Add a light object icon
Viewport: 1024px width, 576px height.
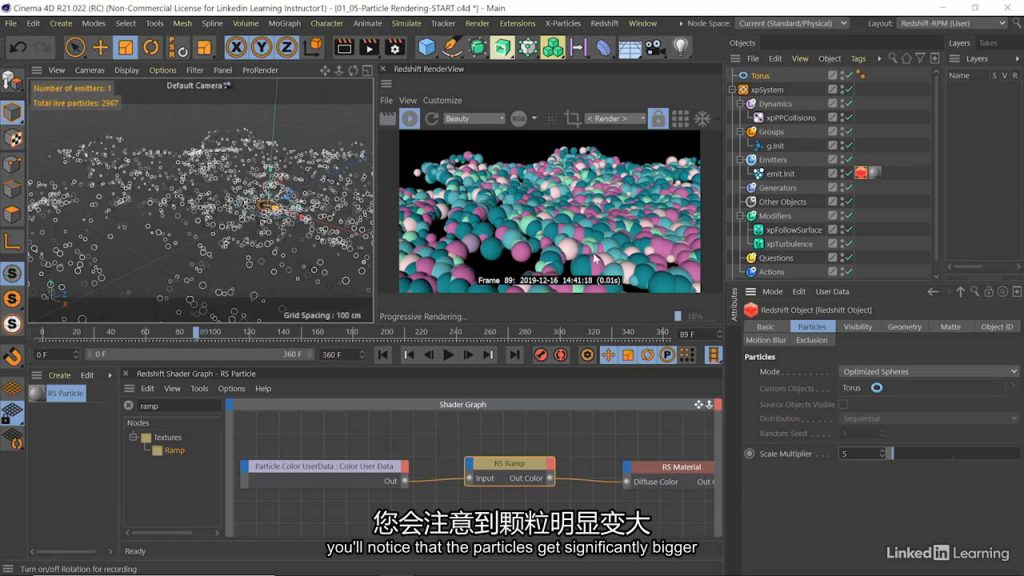point(680,47)
